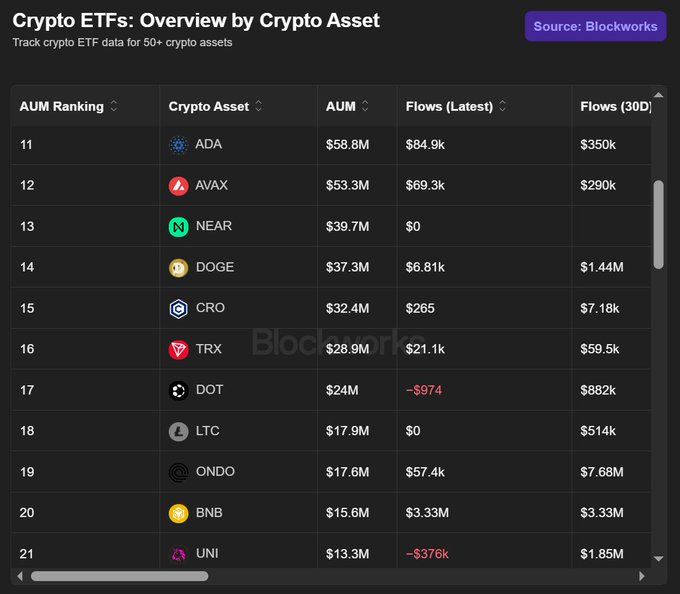Select the CRO asset name

[x=210, y=308]
